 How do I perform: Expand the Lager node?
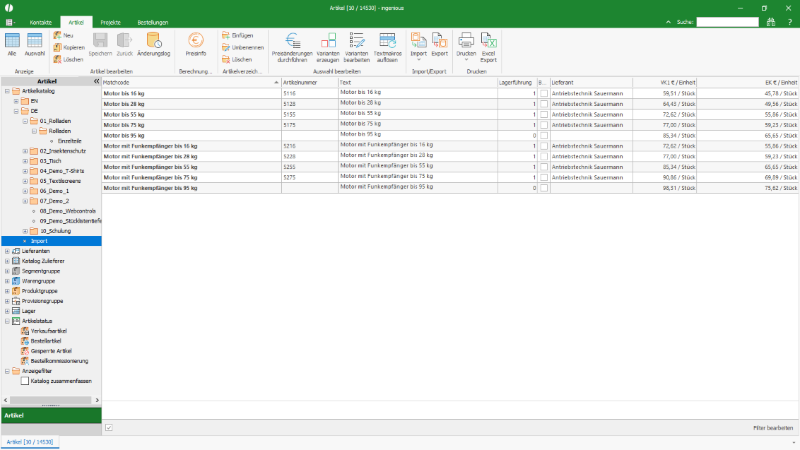(7, 311)
